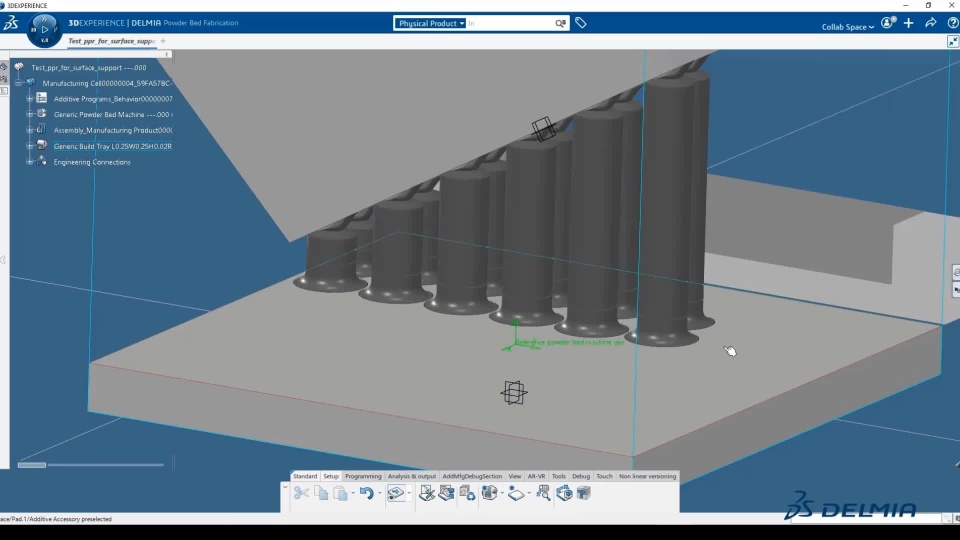
Task: Click the Paste clipboard icon
Action: point(340,493)
